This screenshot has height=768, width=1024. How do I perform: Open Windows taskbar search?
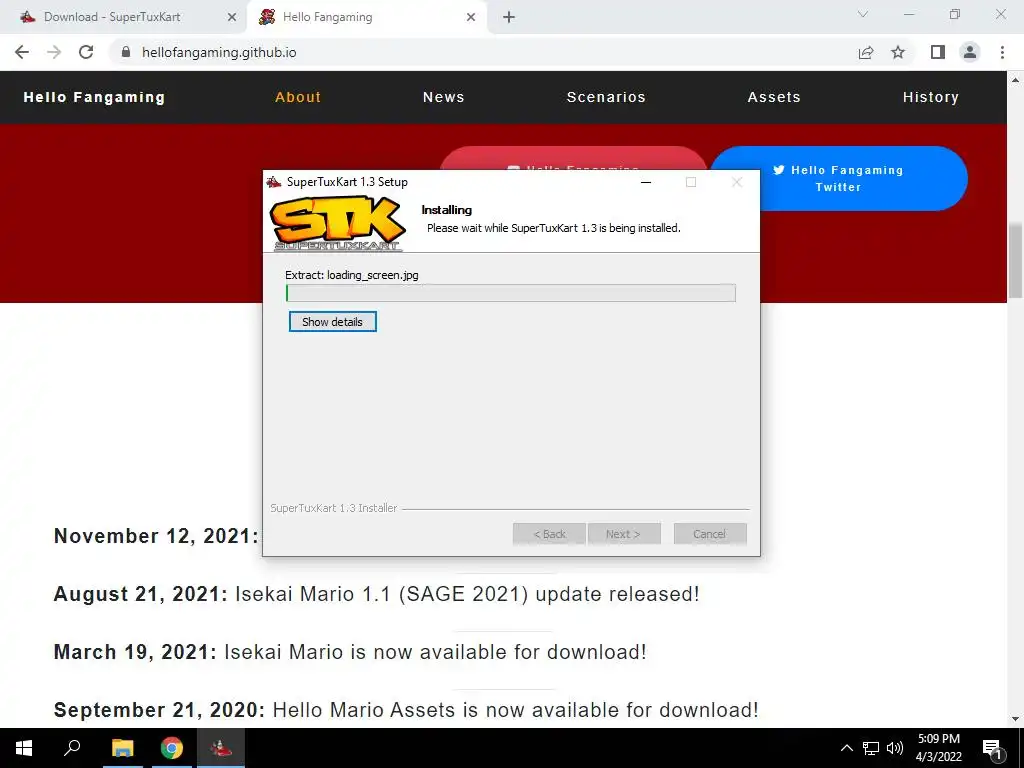click(72, 748)
